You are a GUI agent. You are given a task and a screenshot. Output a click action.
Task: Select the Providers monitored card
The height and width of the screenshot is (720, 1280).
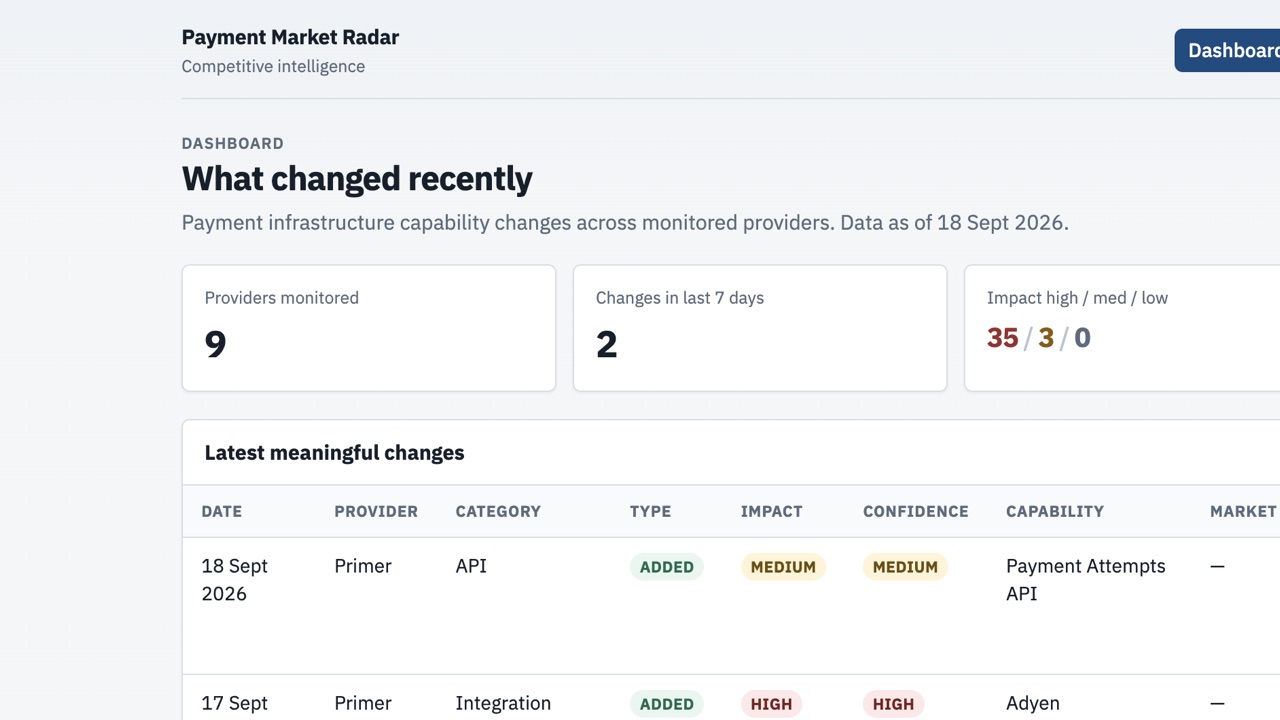coord(369,328)
